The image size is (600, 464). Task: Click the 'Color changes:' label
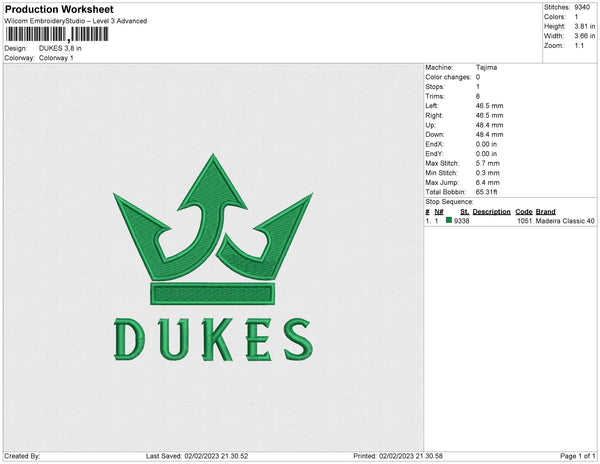(448, 77)
